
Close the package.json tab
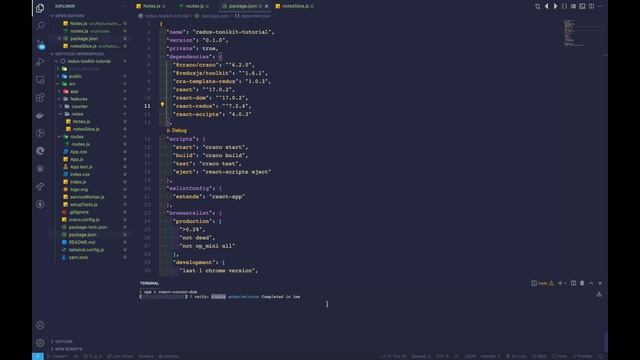(x=267, y=6)
